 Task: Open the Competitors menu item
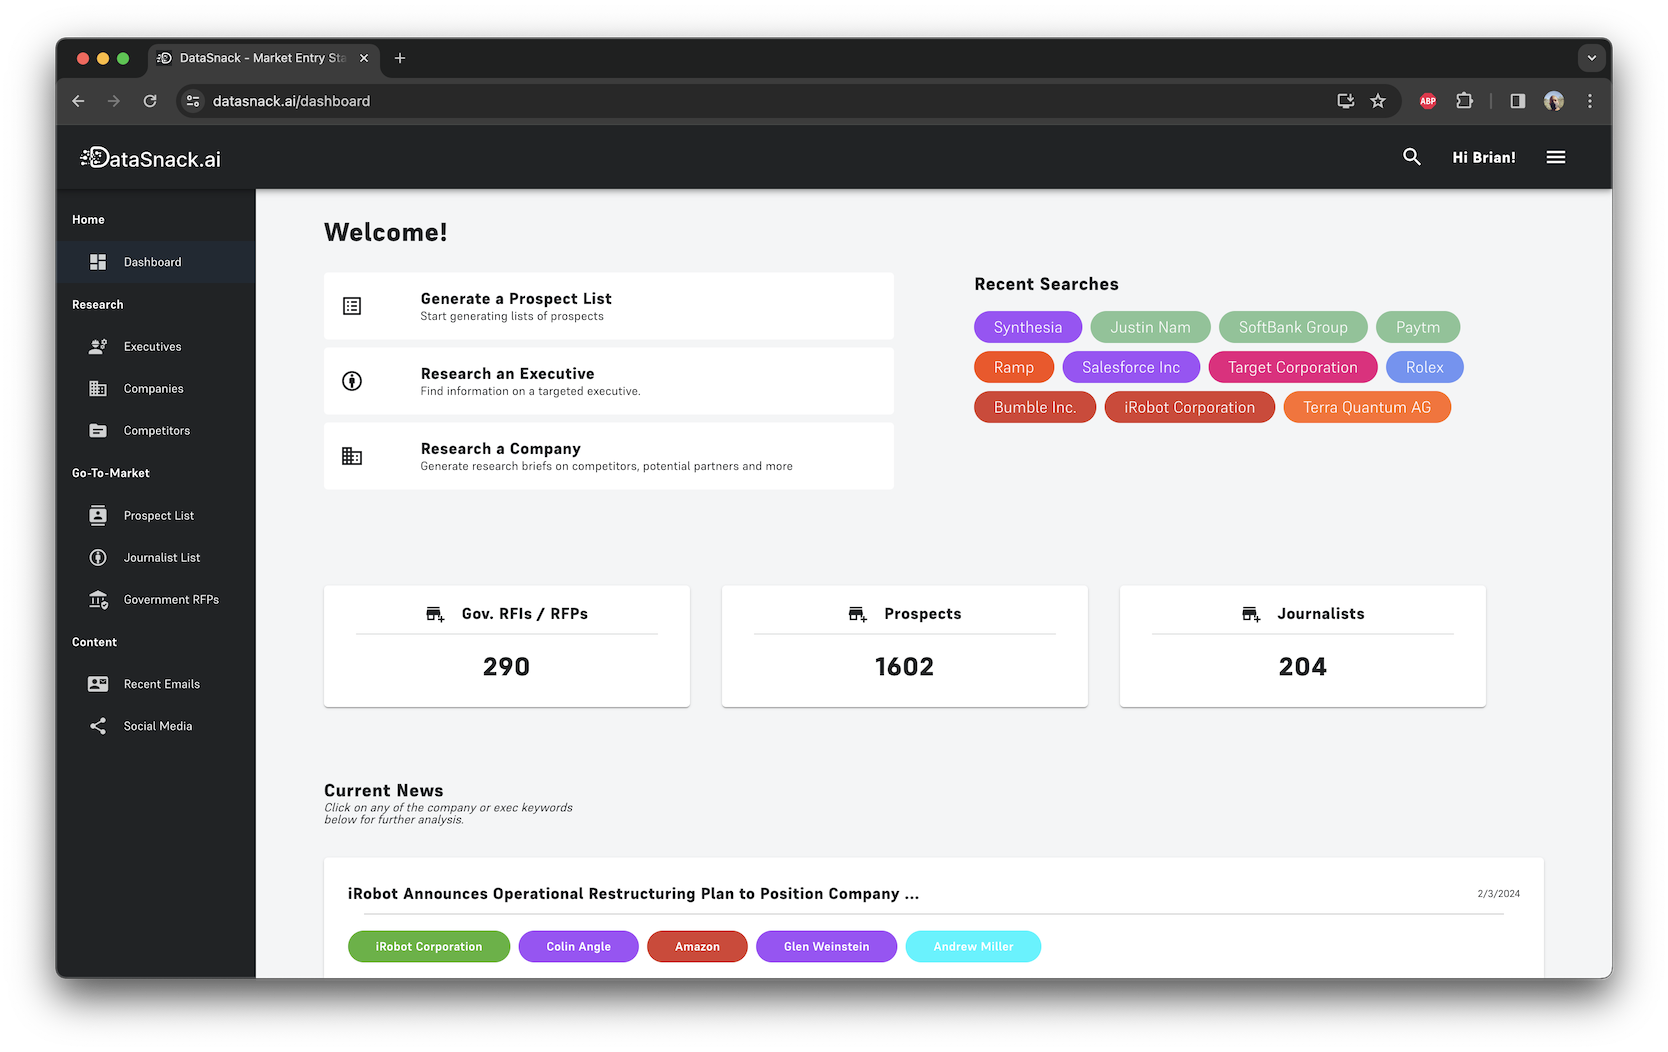156,431
